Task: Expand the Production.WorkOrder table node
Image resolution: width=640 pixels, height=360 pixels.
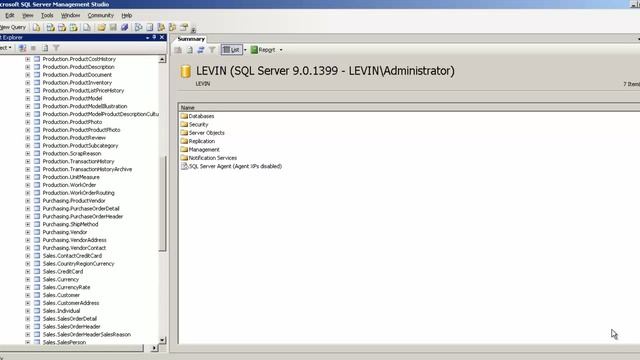Action: pos(27,185)
